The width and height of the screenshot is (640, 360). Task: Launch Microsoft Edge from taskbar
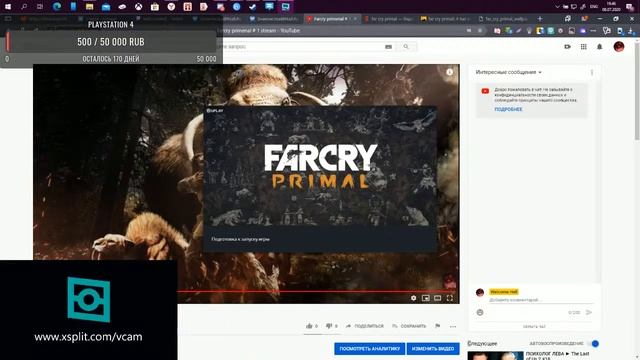tap(57, 7)
